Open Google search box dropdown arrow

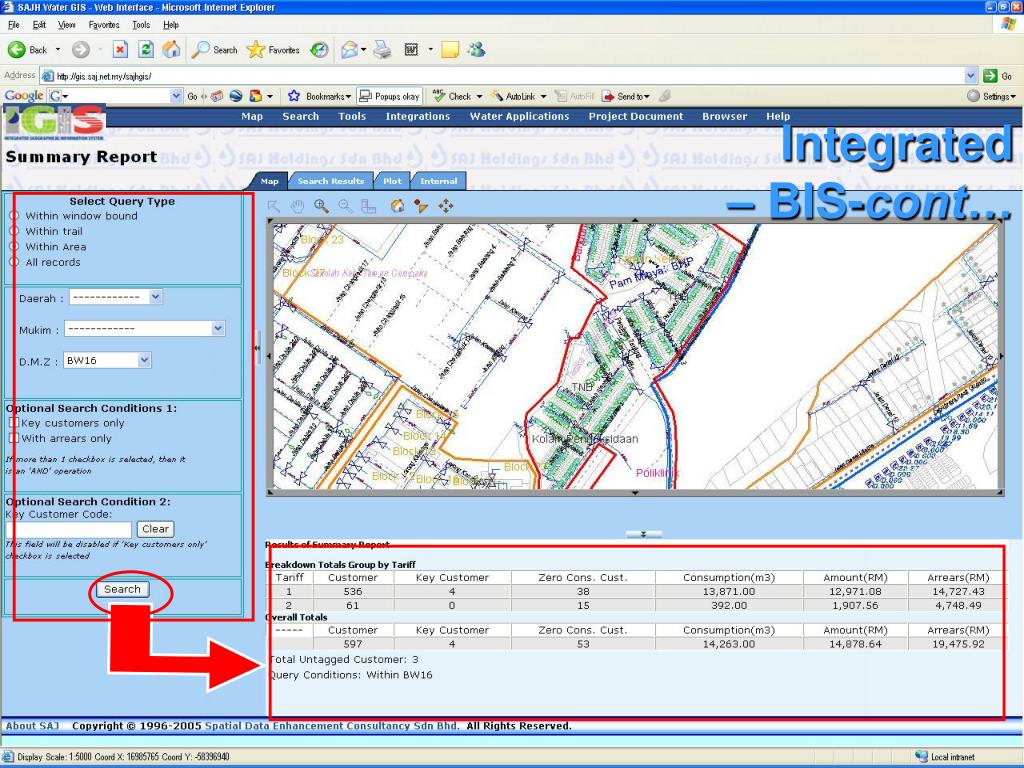coord(176,96)
